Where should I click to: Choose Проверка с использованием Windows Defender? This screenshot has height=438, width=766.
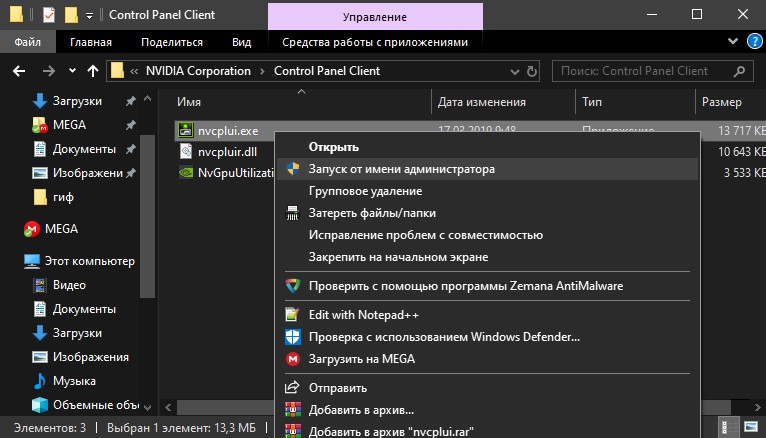click(x=488, y=337)
